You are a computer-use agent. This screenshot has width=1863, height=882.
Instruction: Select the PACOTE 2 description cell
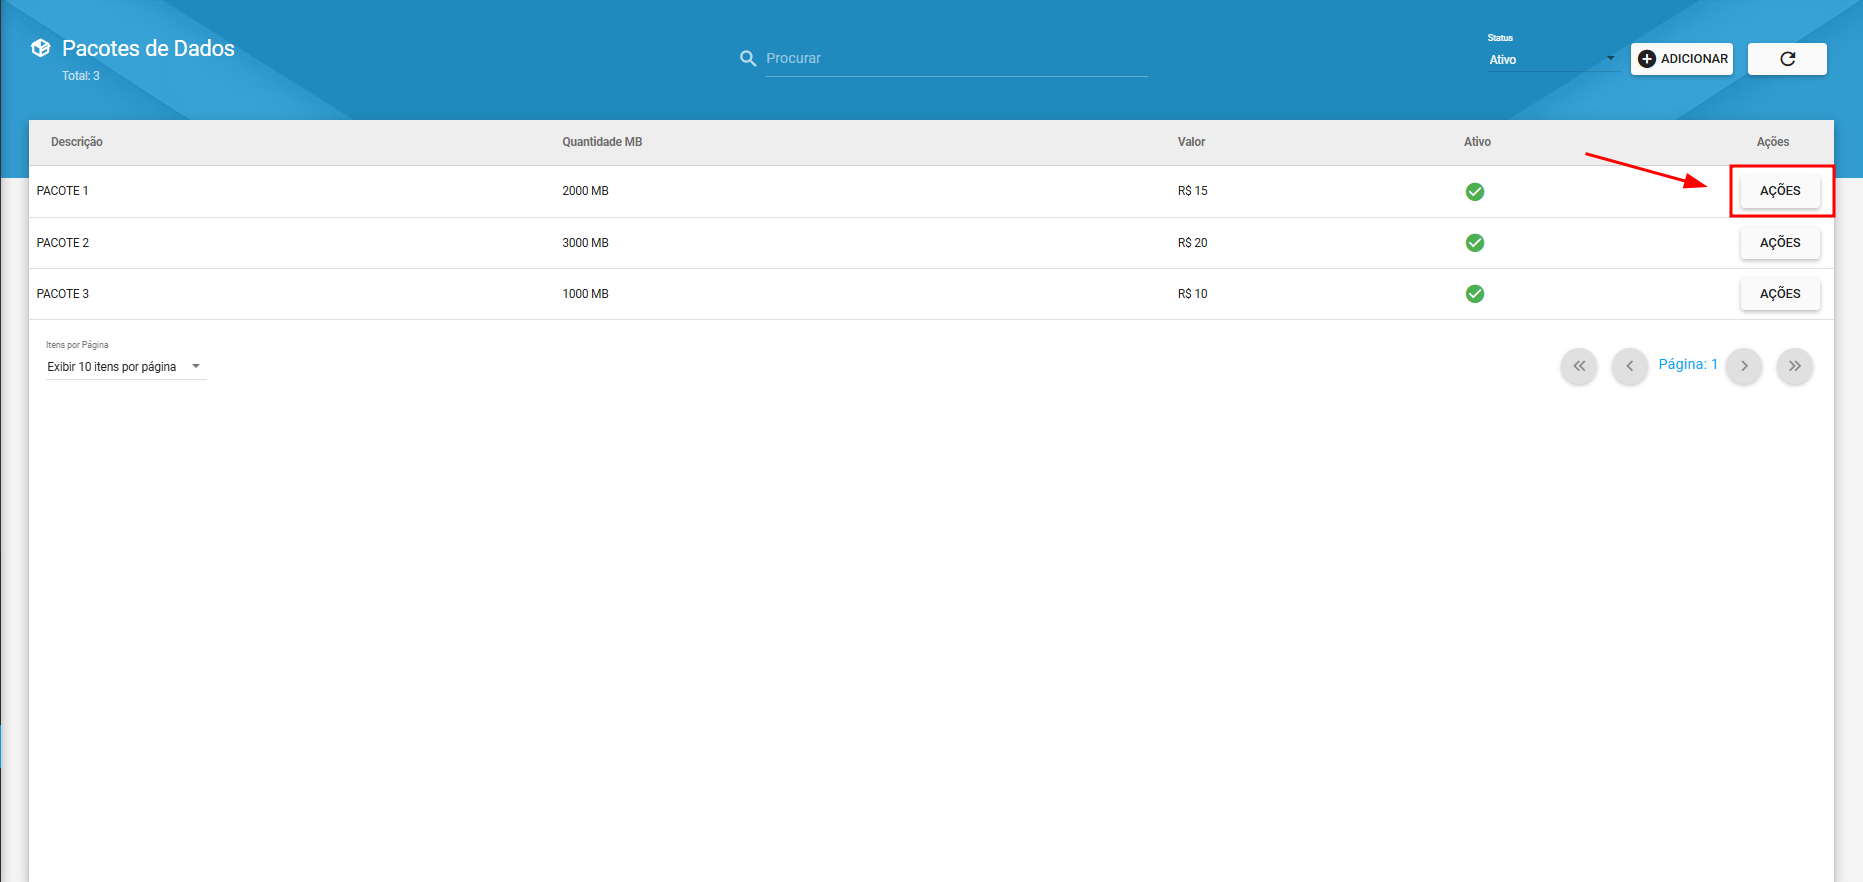point(63,243)
